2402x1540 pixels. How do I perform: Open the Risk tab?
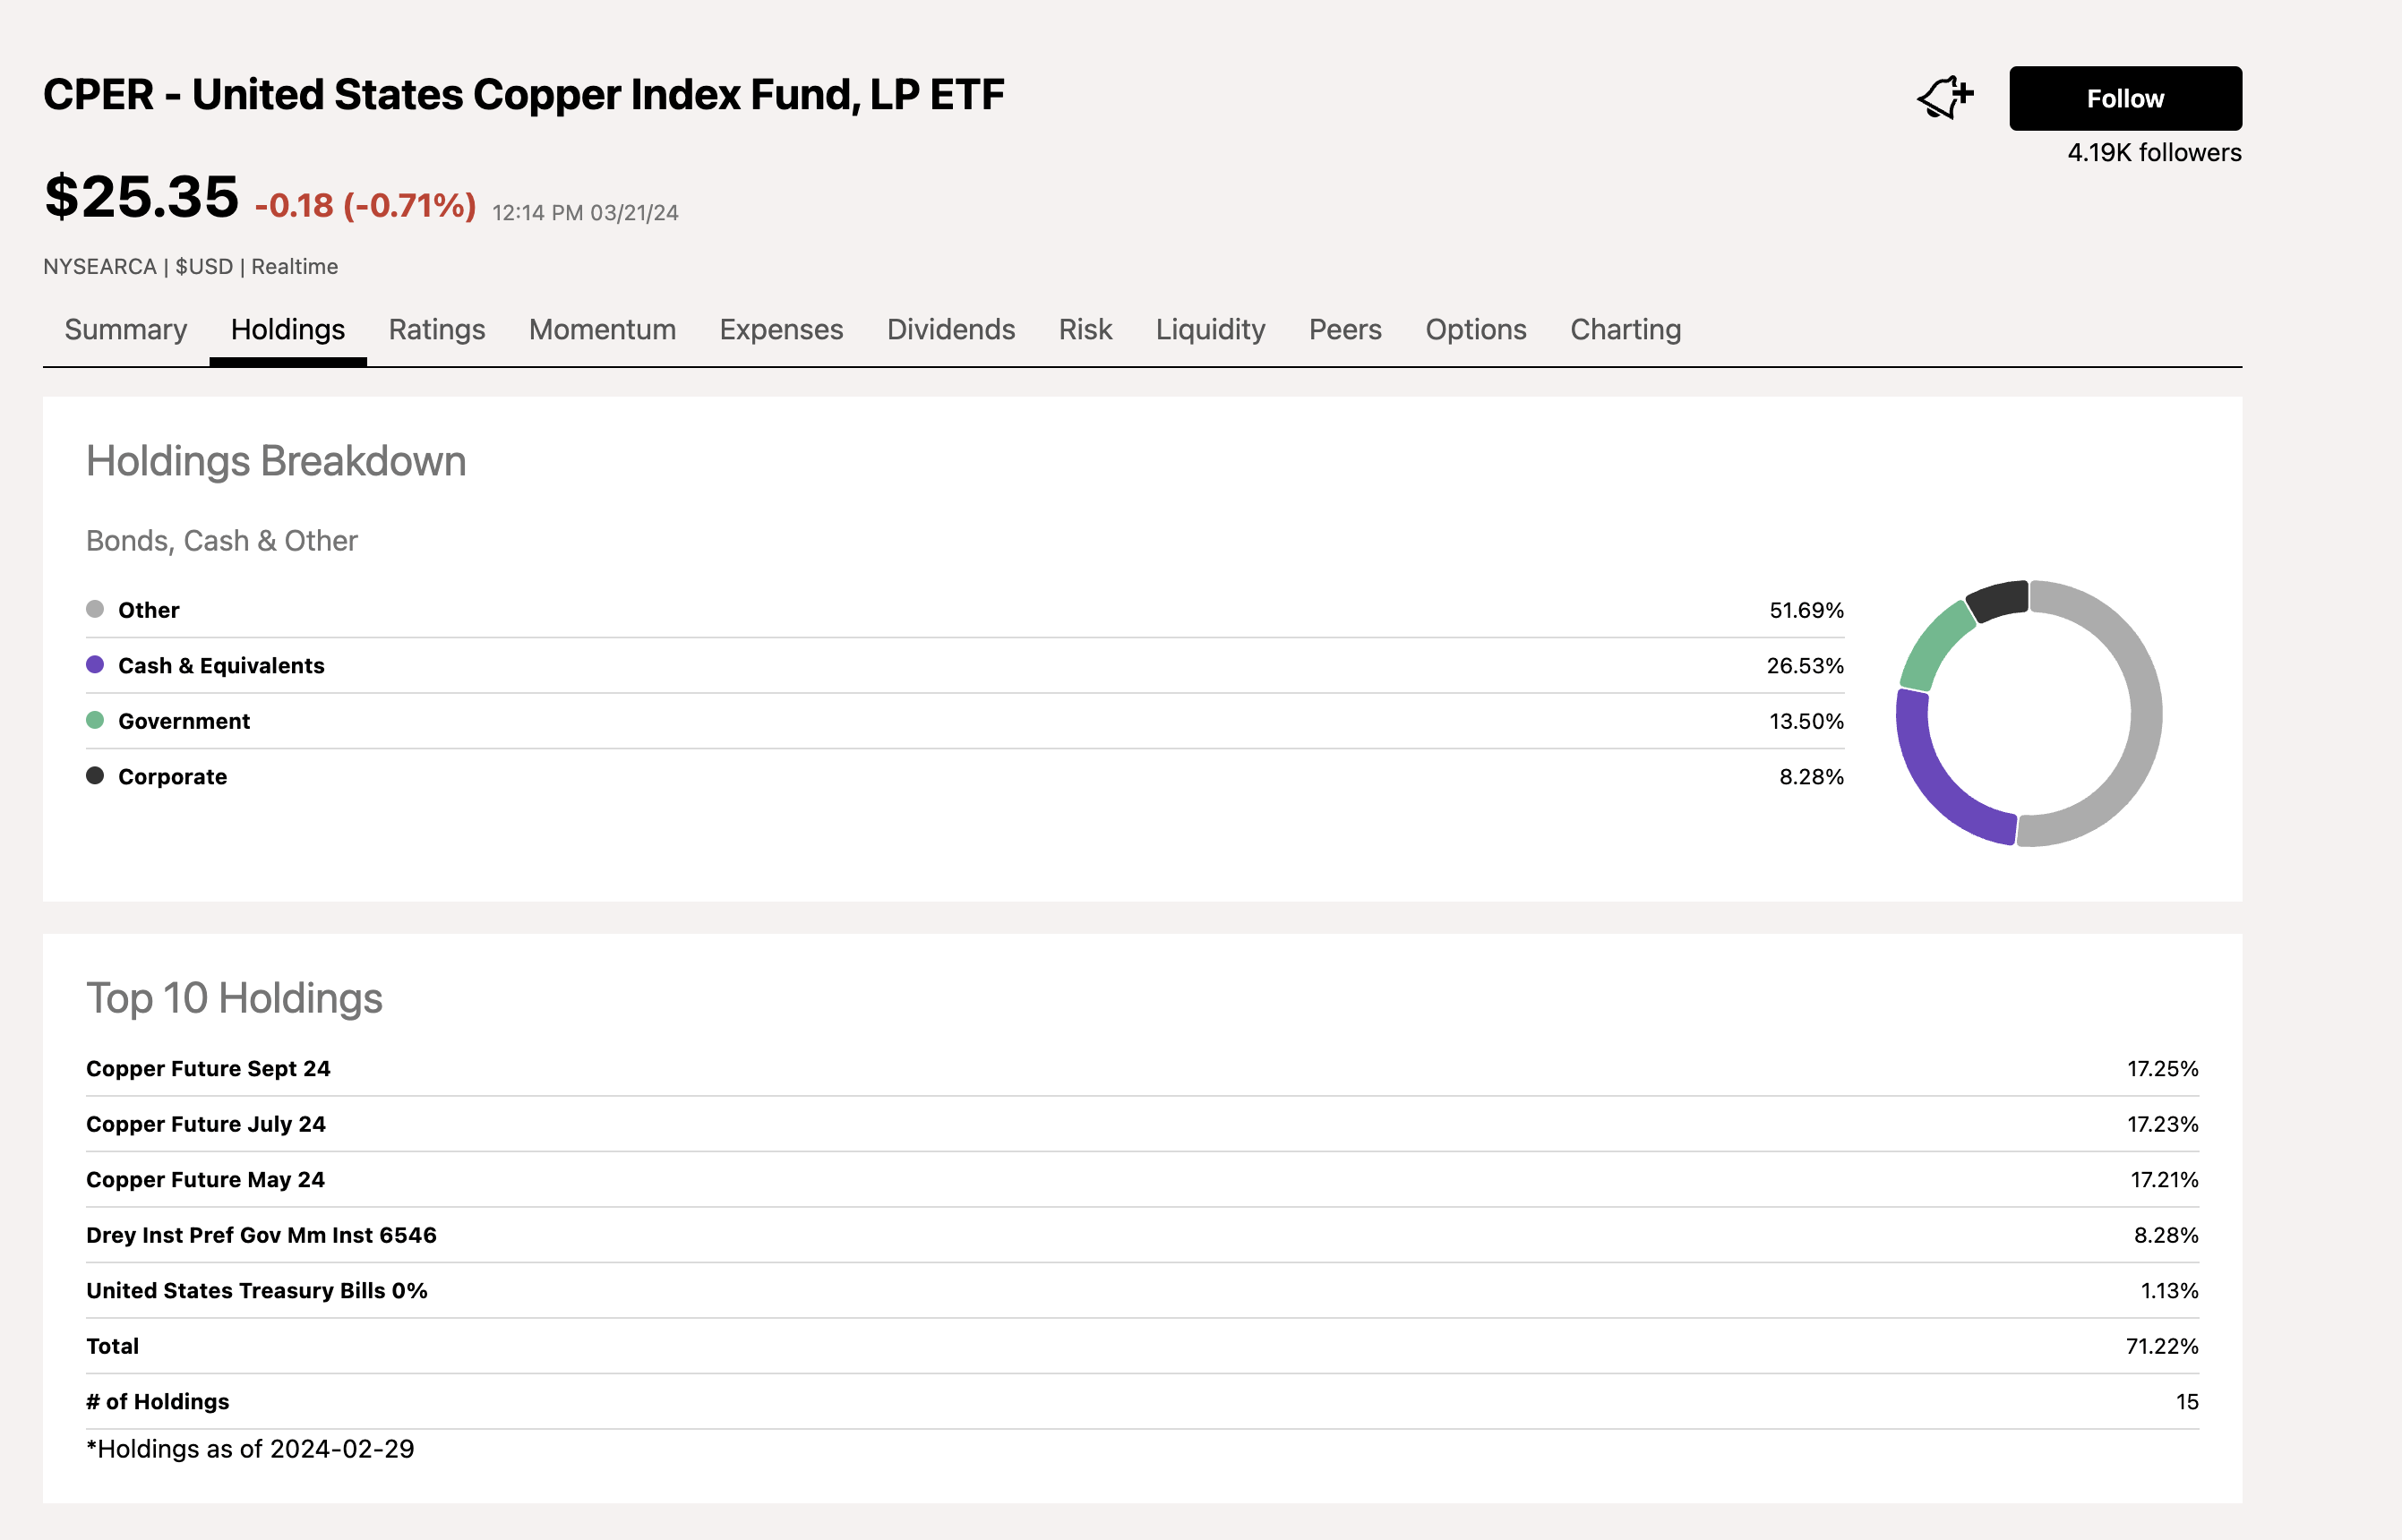coord(1085,329)
